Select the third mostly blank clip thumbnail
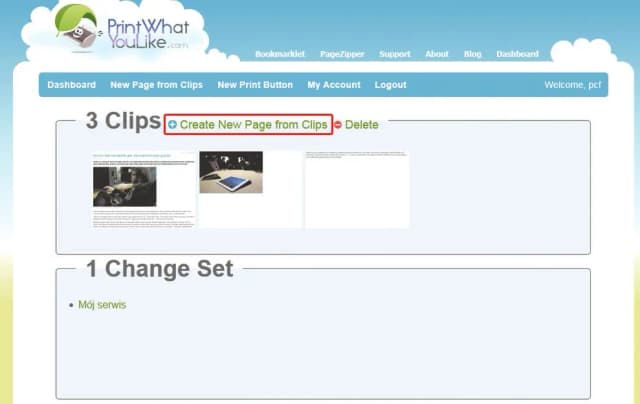 357,190
